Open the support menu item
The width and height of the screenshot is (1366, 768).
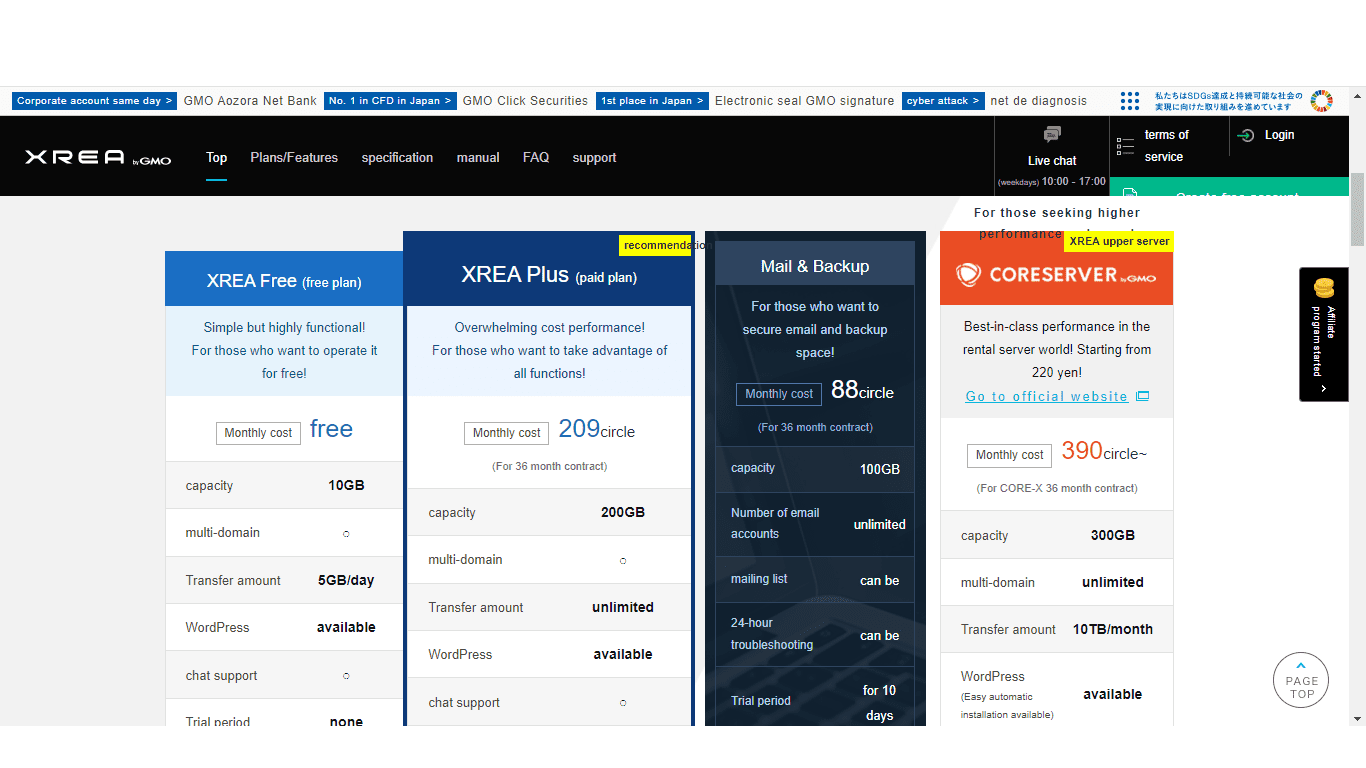tap(594, 158)
